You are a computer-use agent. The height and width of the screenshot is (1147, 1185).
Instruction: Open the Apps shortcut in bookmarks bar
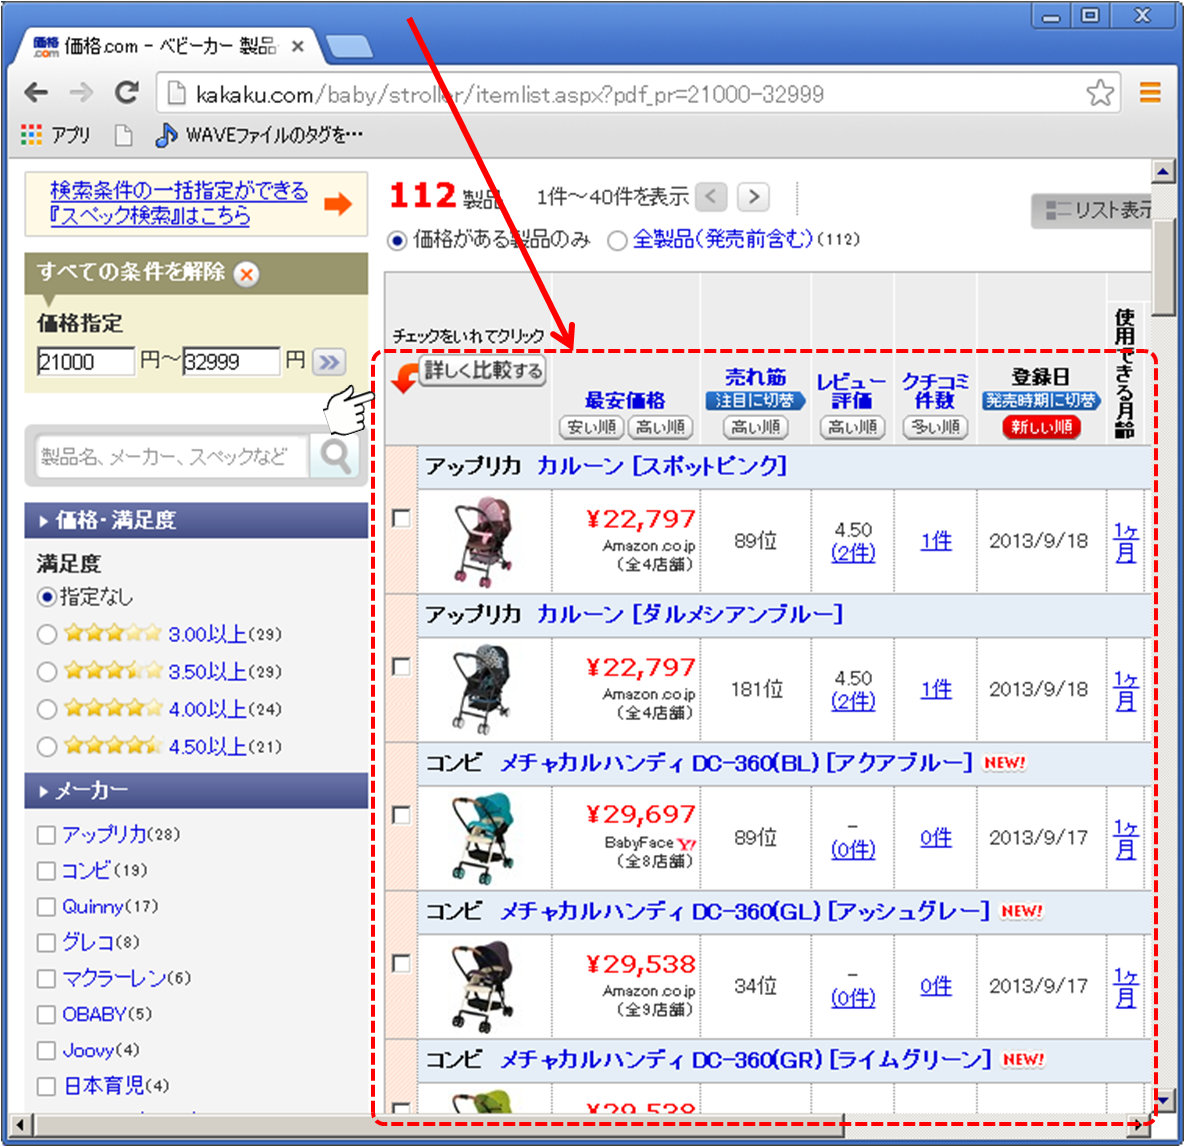pyautogui.click(x=56, y=135)
